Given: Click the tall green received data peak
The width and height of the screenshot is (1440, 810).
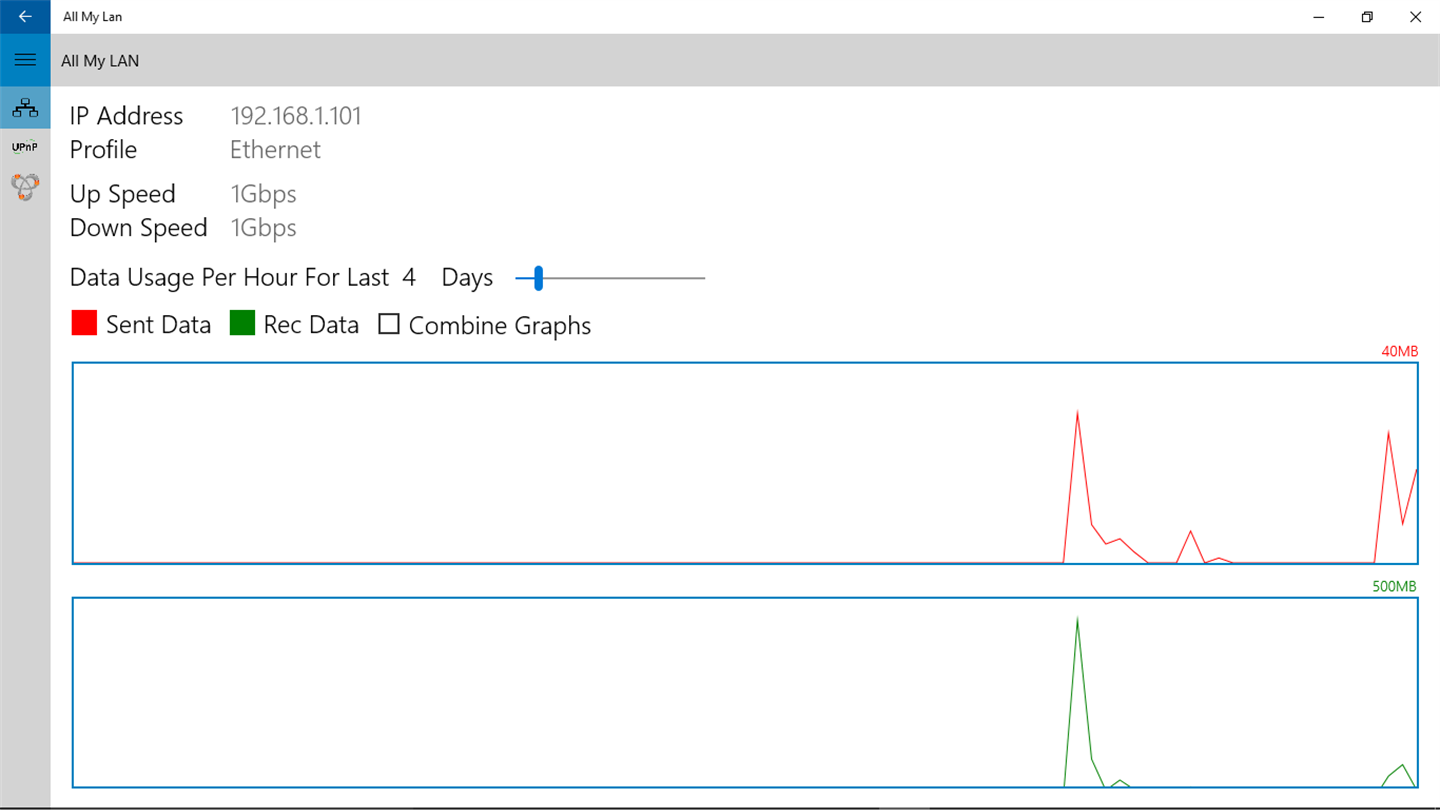Looking at the screenshot, I should point(1077,620).
